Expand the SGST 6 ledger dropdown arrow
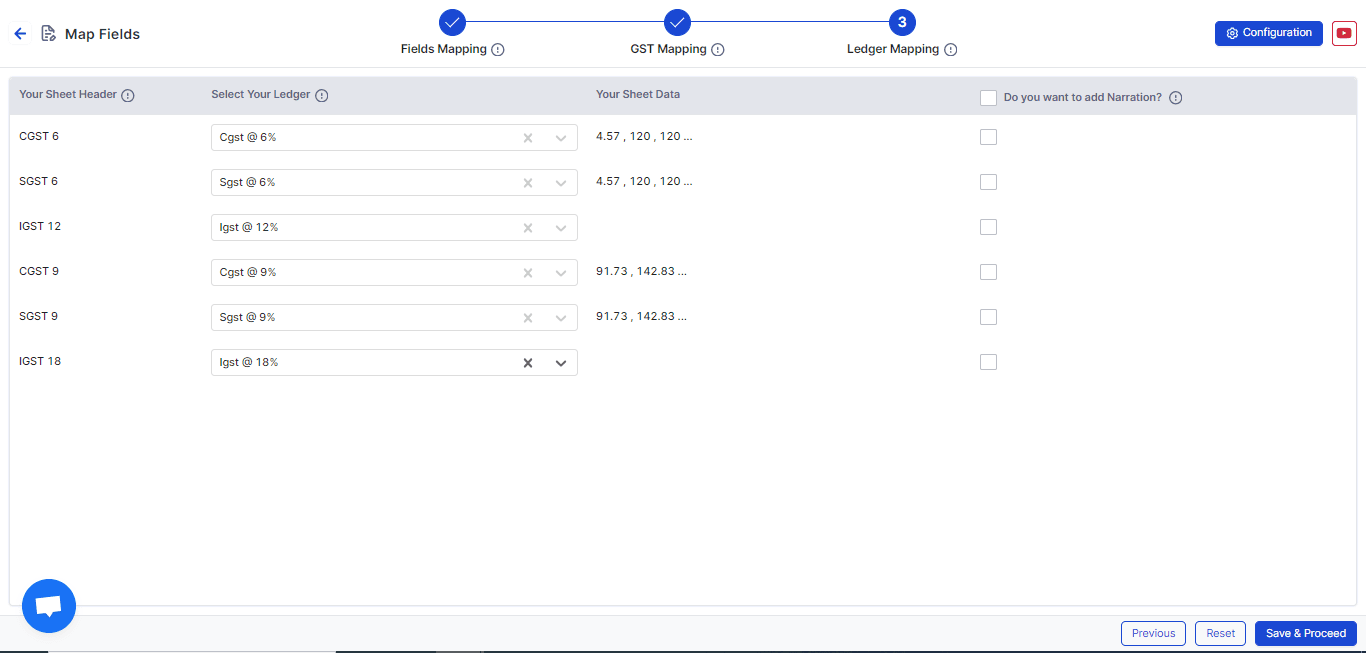This screenshot has width=1366, height=653. click(x=561, y=183)
